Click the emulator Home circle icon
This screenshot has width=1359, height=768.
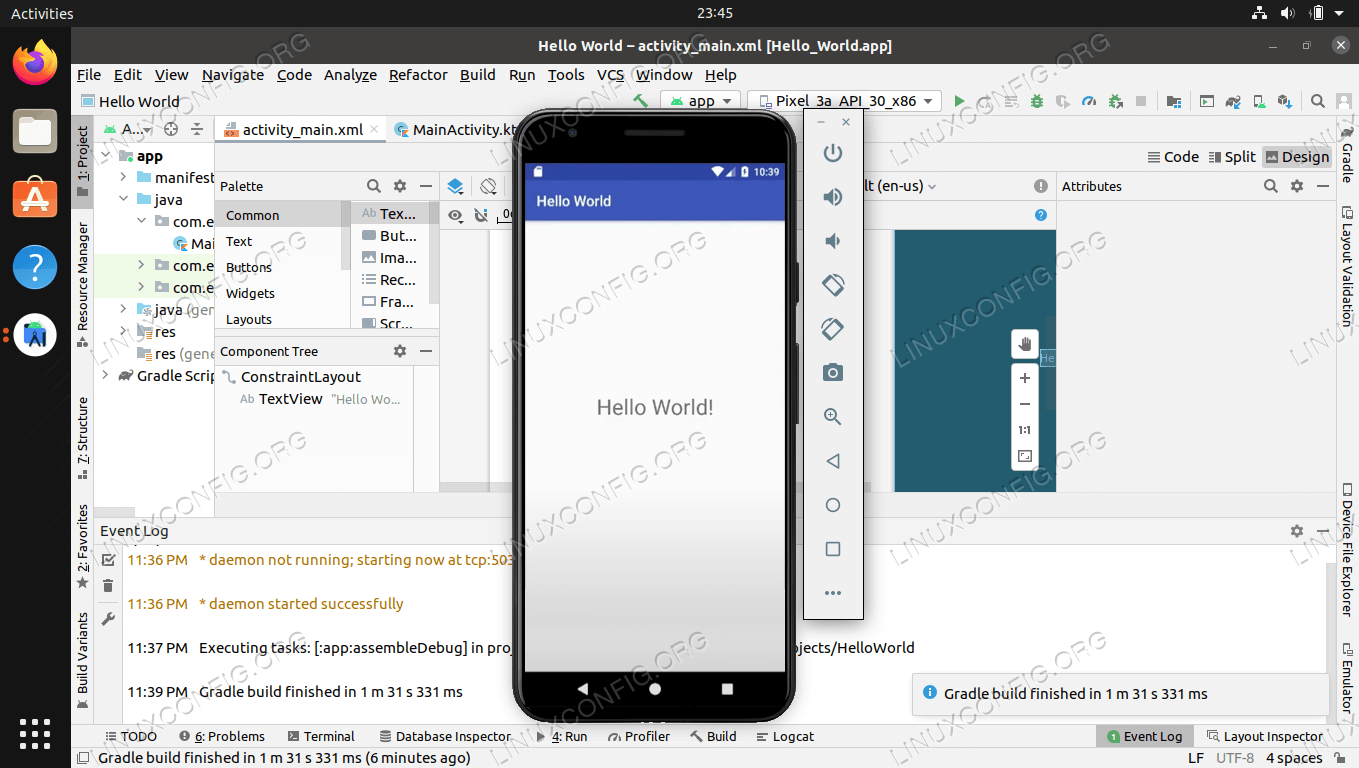pos(832,505)
